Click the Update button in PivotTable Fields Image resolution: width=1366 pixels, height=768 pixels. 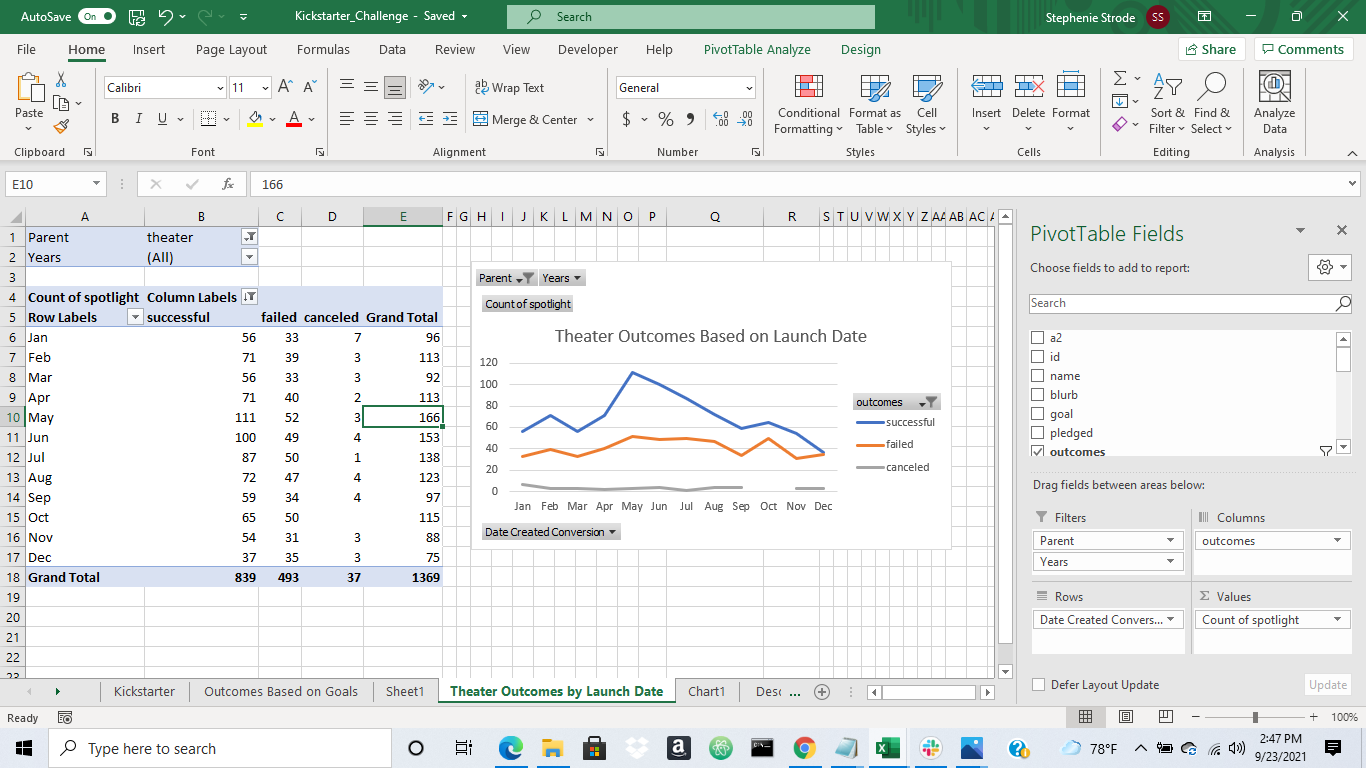click(x=1327, y=685)
